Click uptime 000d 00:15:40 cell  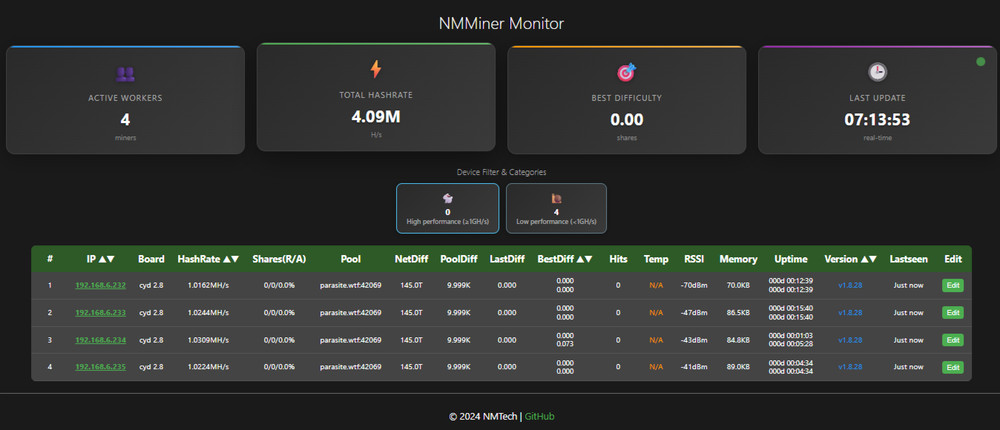791,313
